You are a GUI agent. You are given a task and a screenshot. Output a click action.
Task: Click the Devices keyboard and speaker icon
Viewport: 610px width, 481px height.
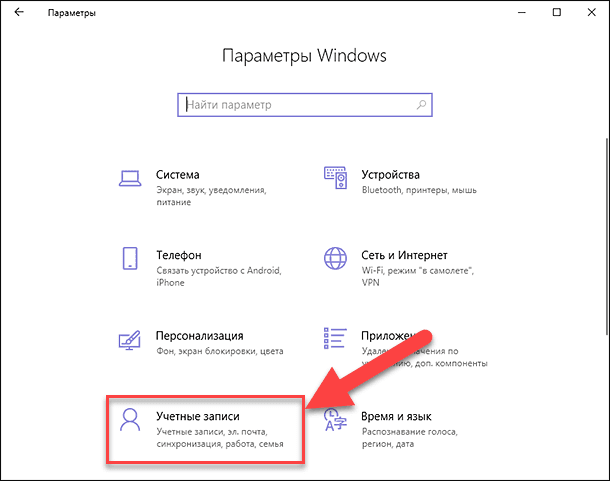(x=335, y=177)
